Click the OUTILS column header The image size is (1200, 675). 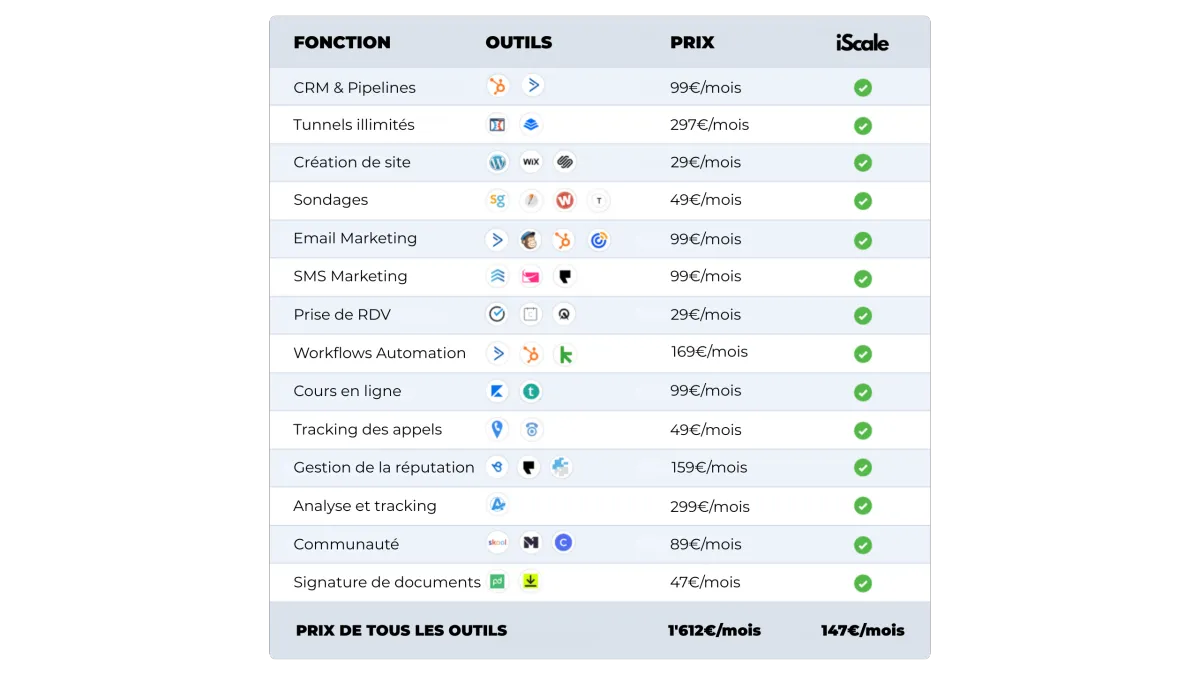(x=519, y=42)
